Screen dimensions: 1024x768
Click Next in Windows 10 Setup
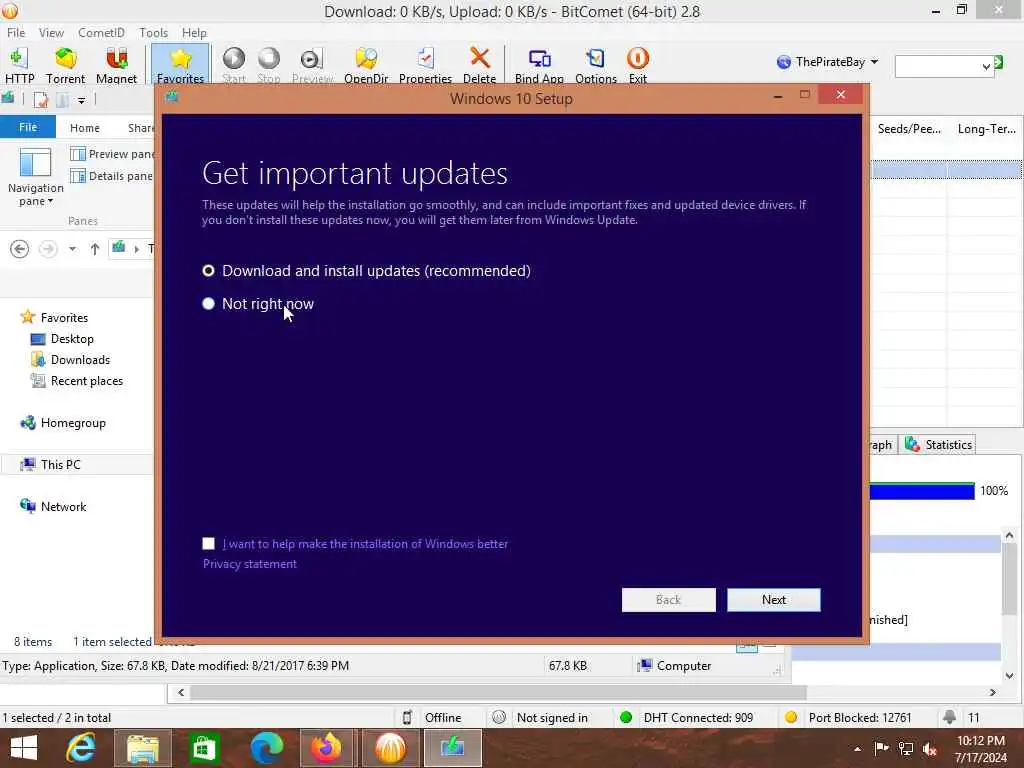coord(774,600)
